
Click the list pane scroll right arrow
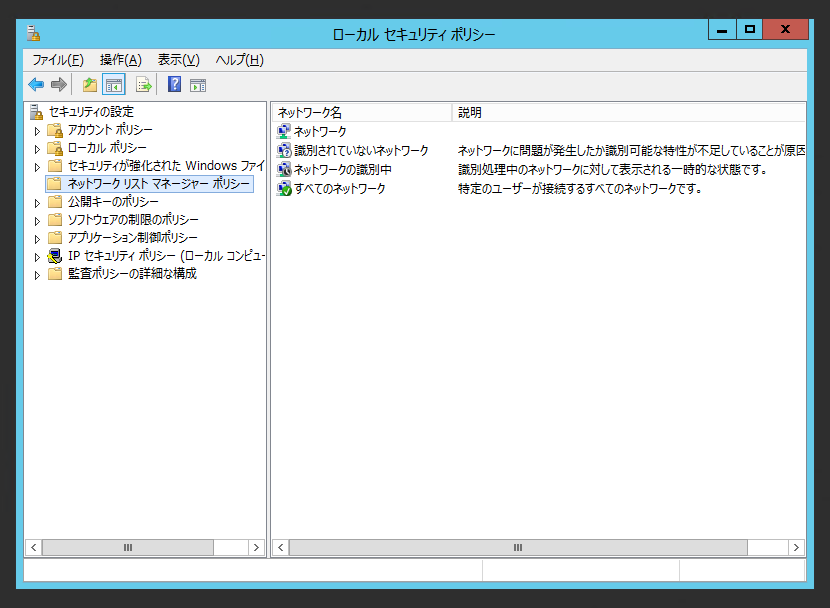[x=796, y=547]
